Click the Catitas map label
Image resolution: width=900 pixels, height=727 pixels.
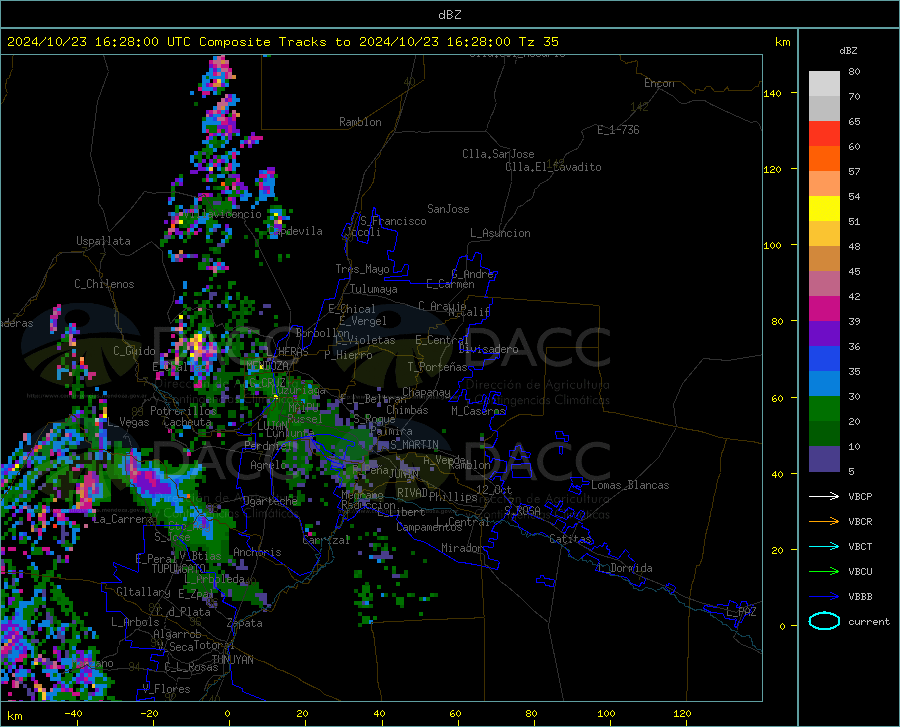(570, 539)
